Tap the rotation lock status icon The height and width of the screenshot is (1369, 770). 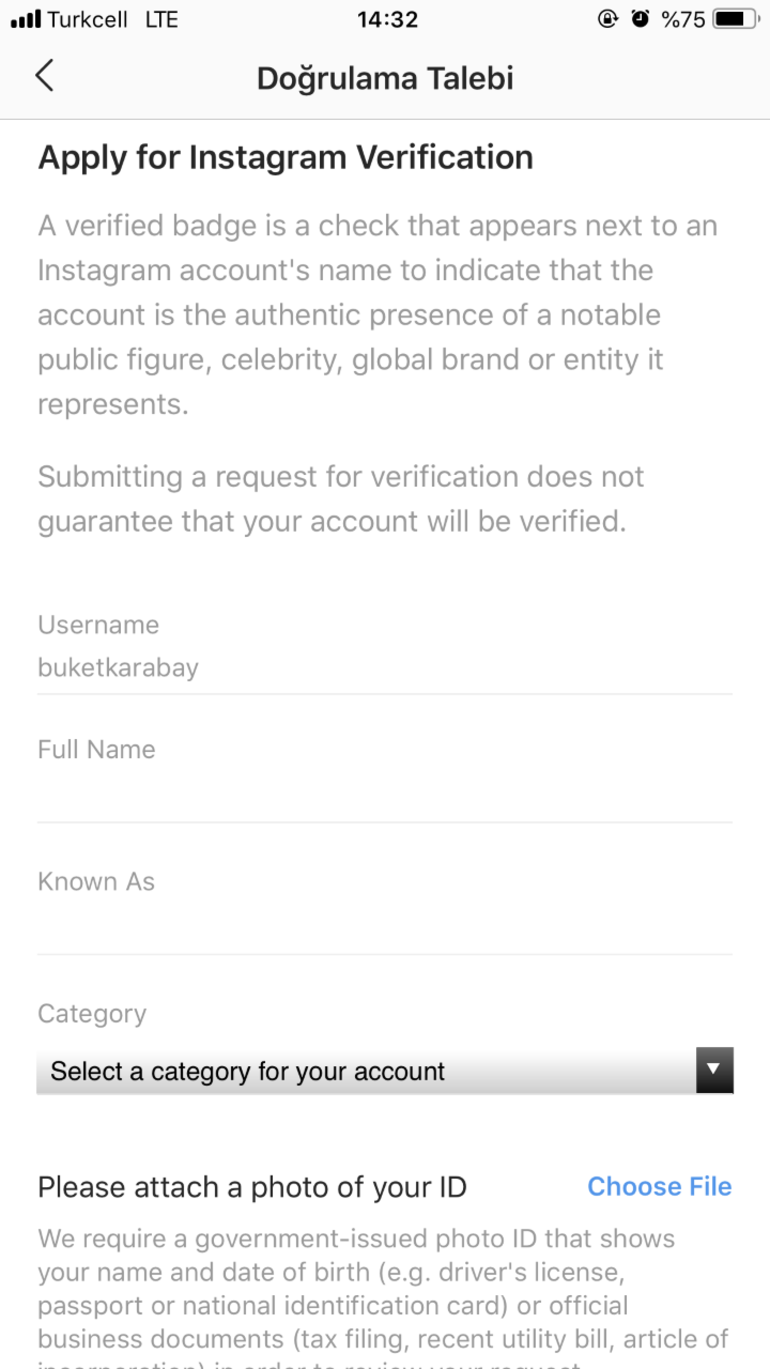point(607,19)
